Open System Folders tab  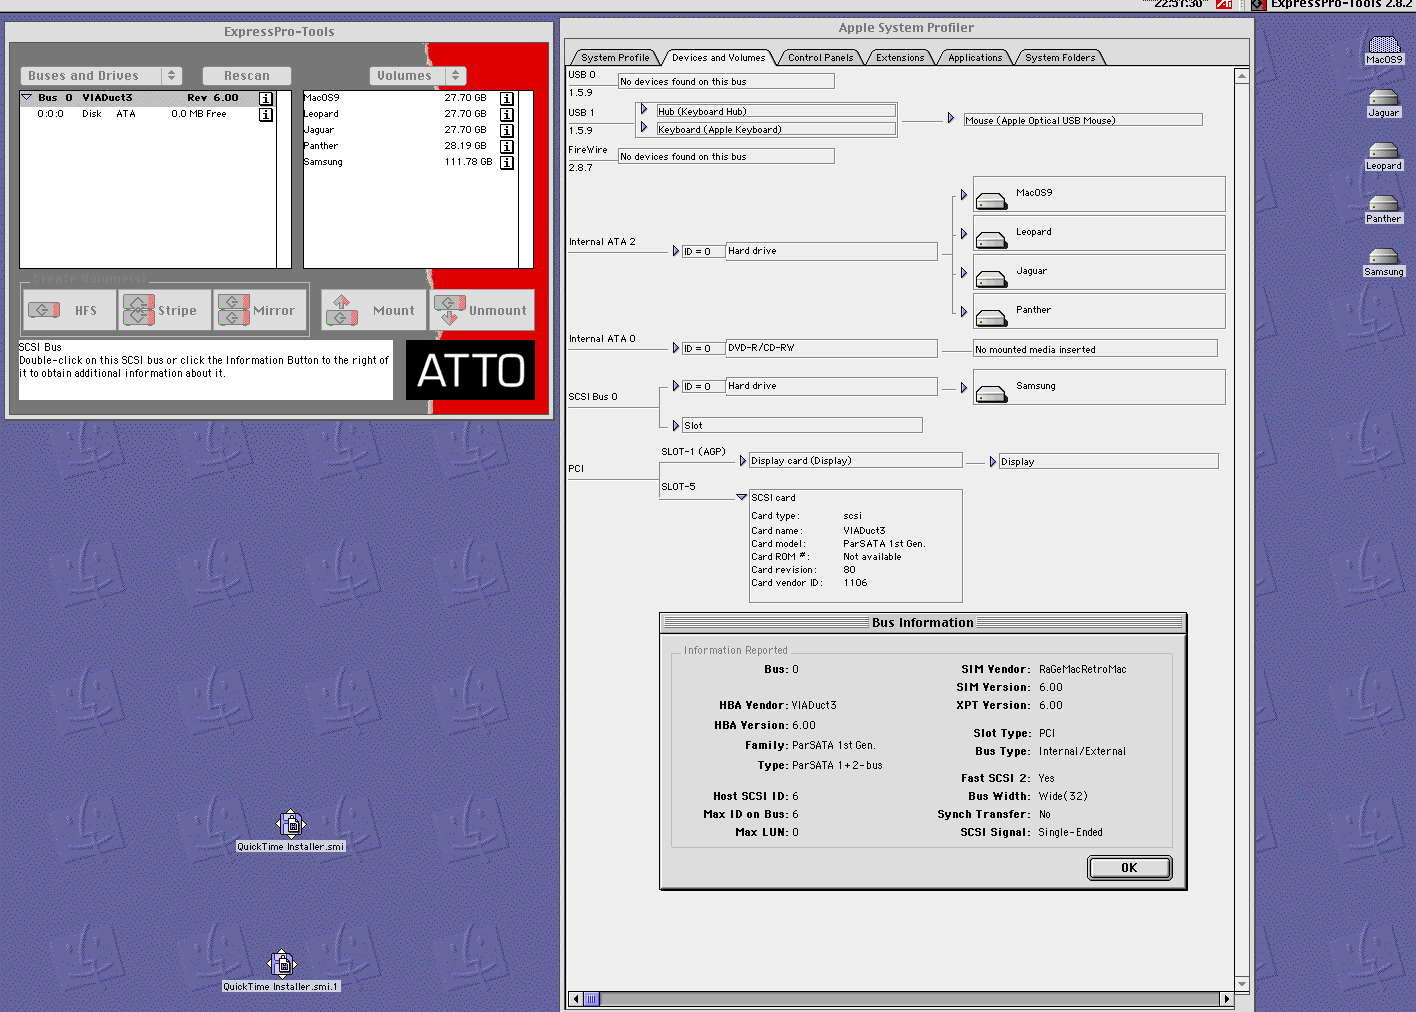click(1060, 58)
